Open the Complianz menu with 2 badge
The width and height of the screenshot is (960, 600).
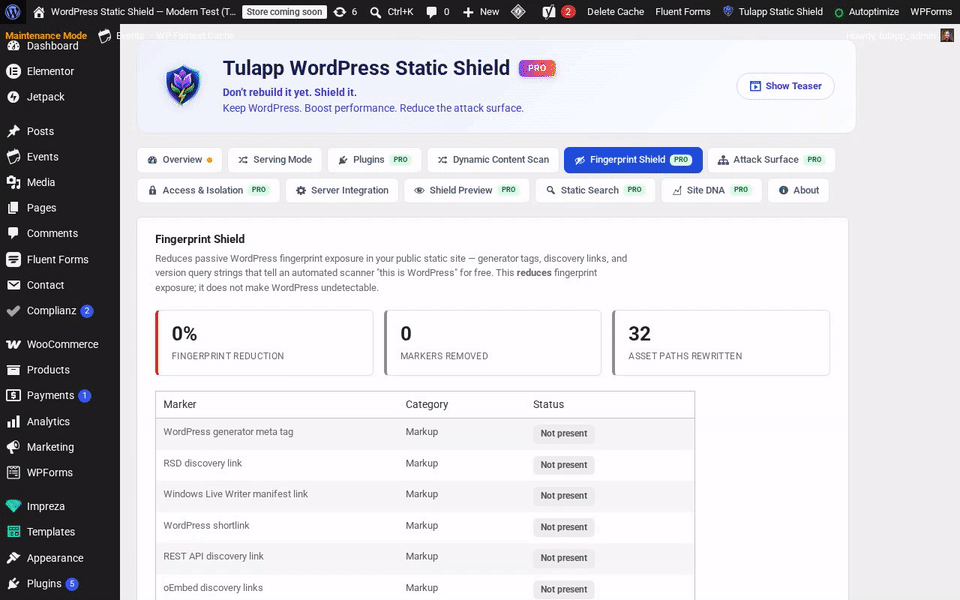60,311
